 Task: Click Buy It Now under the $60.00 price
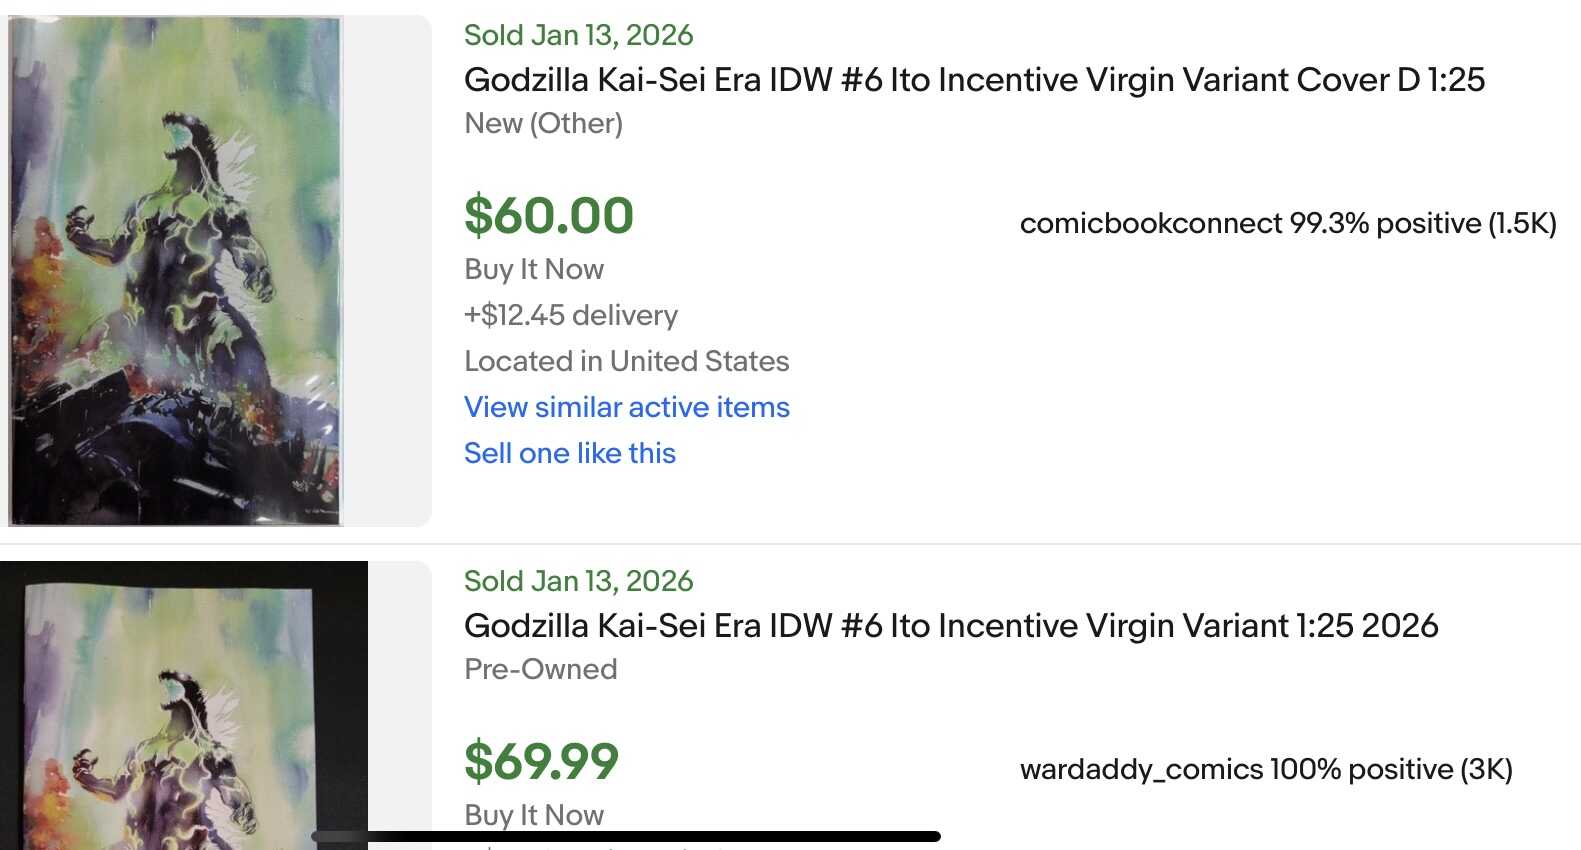click(x=534, y=269)
